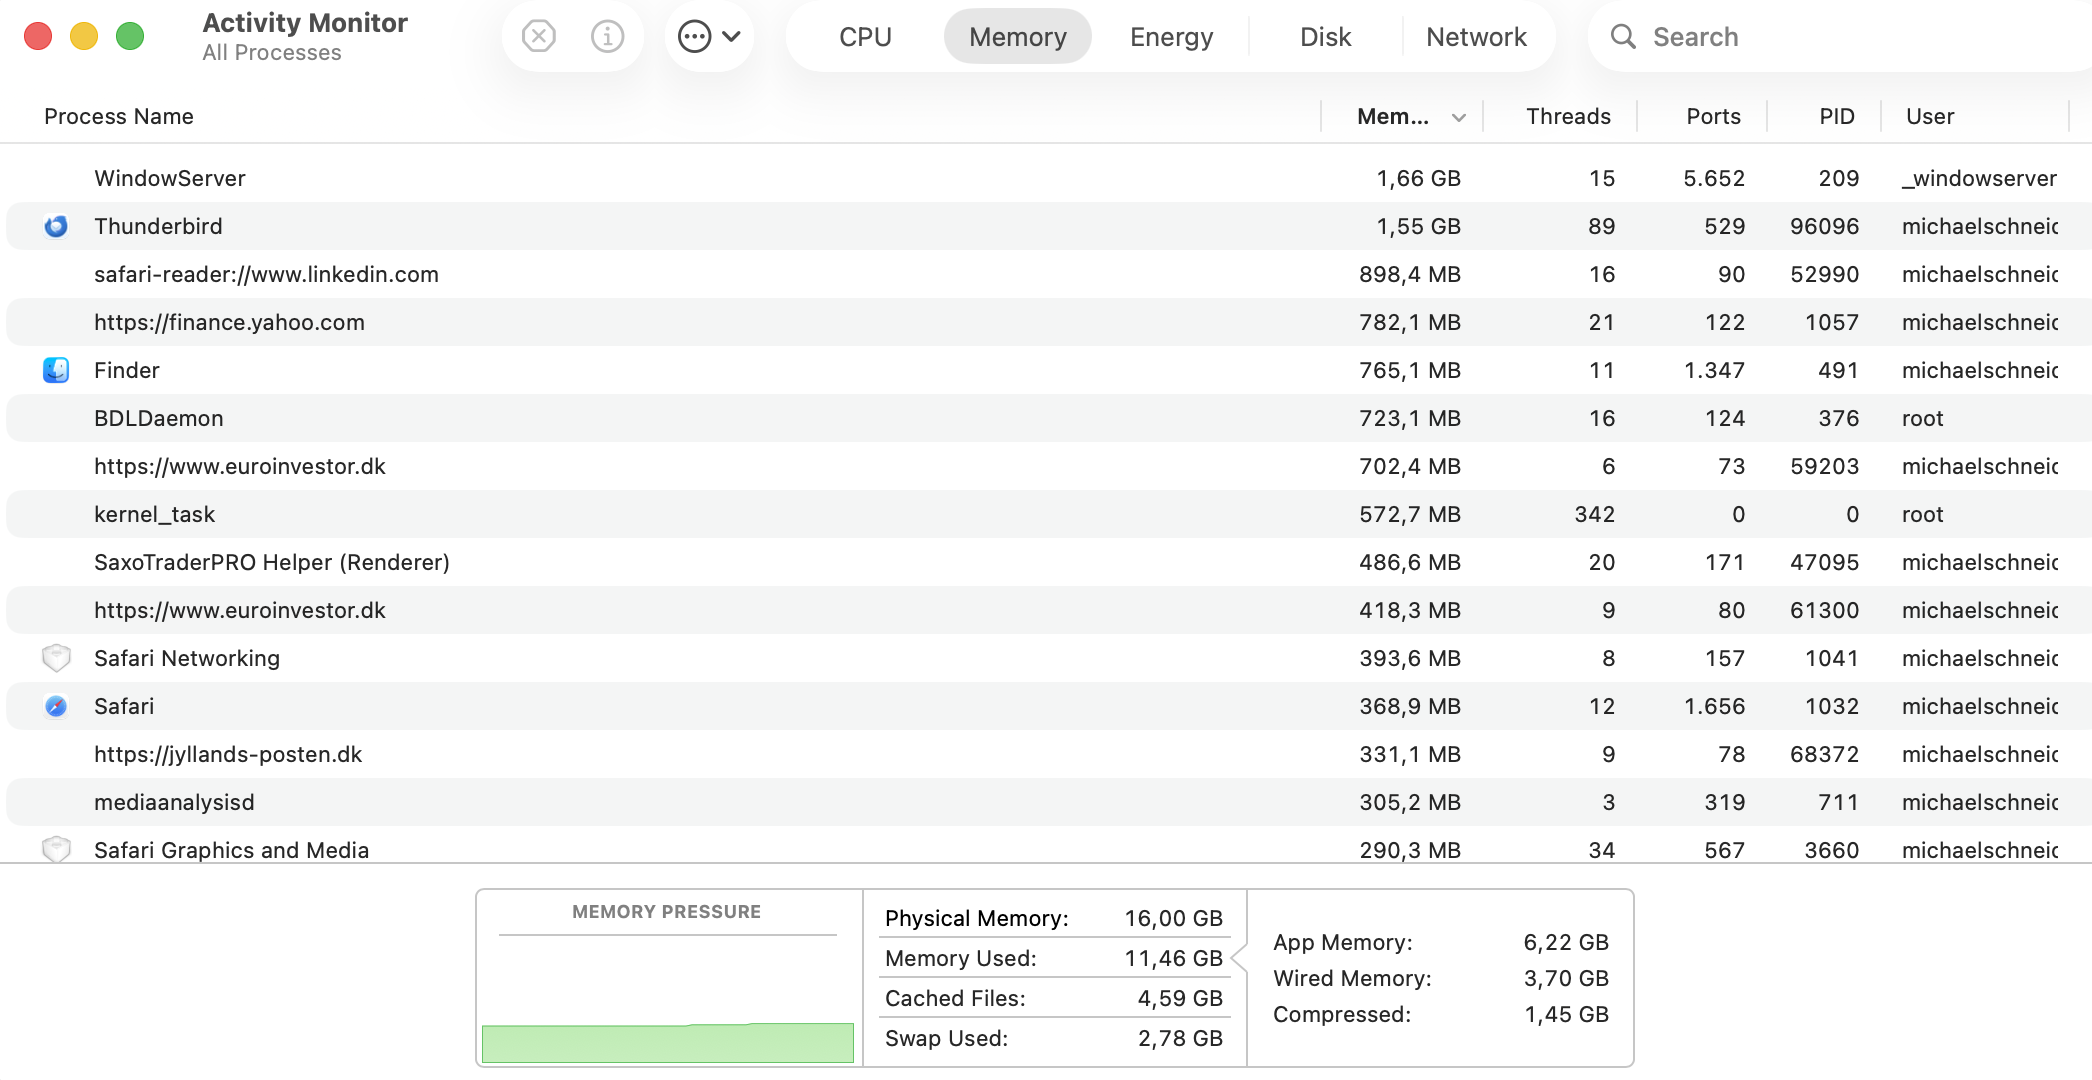2092x1080 pixels.
Task: Open the ellipsis actions menu button
Action: tap(708, 37)
